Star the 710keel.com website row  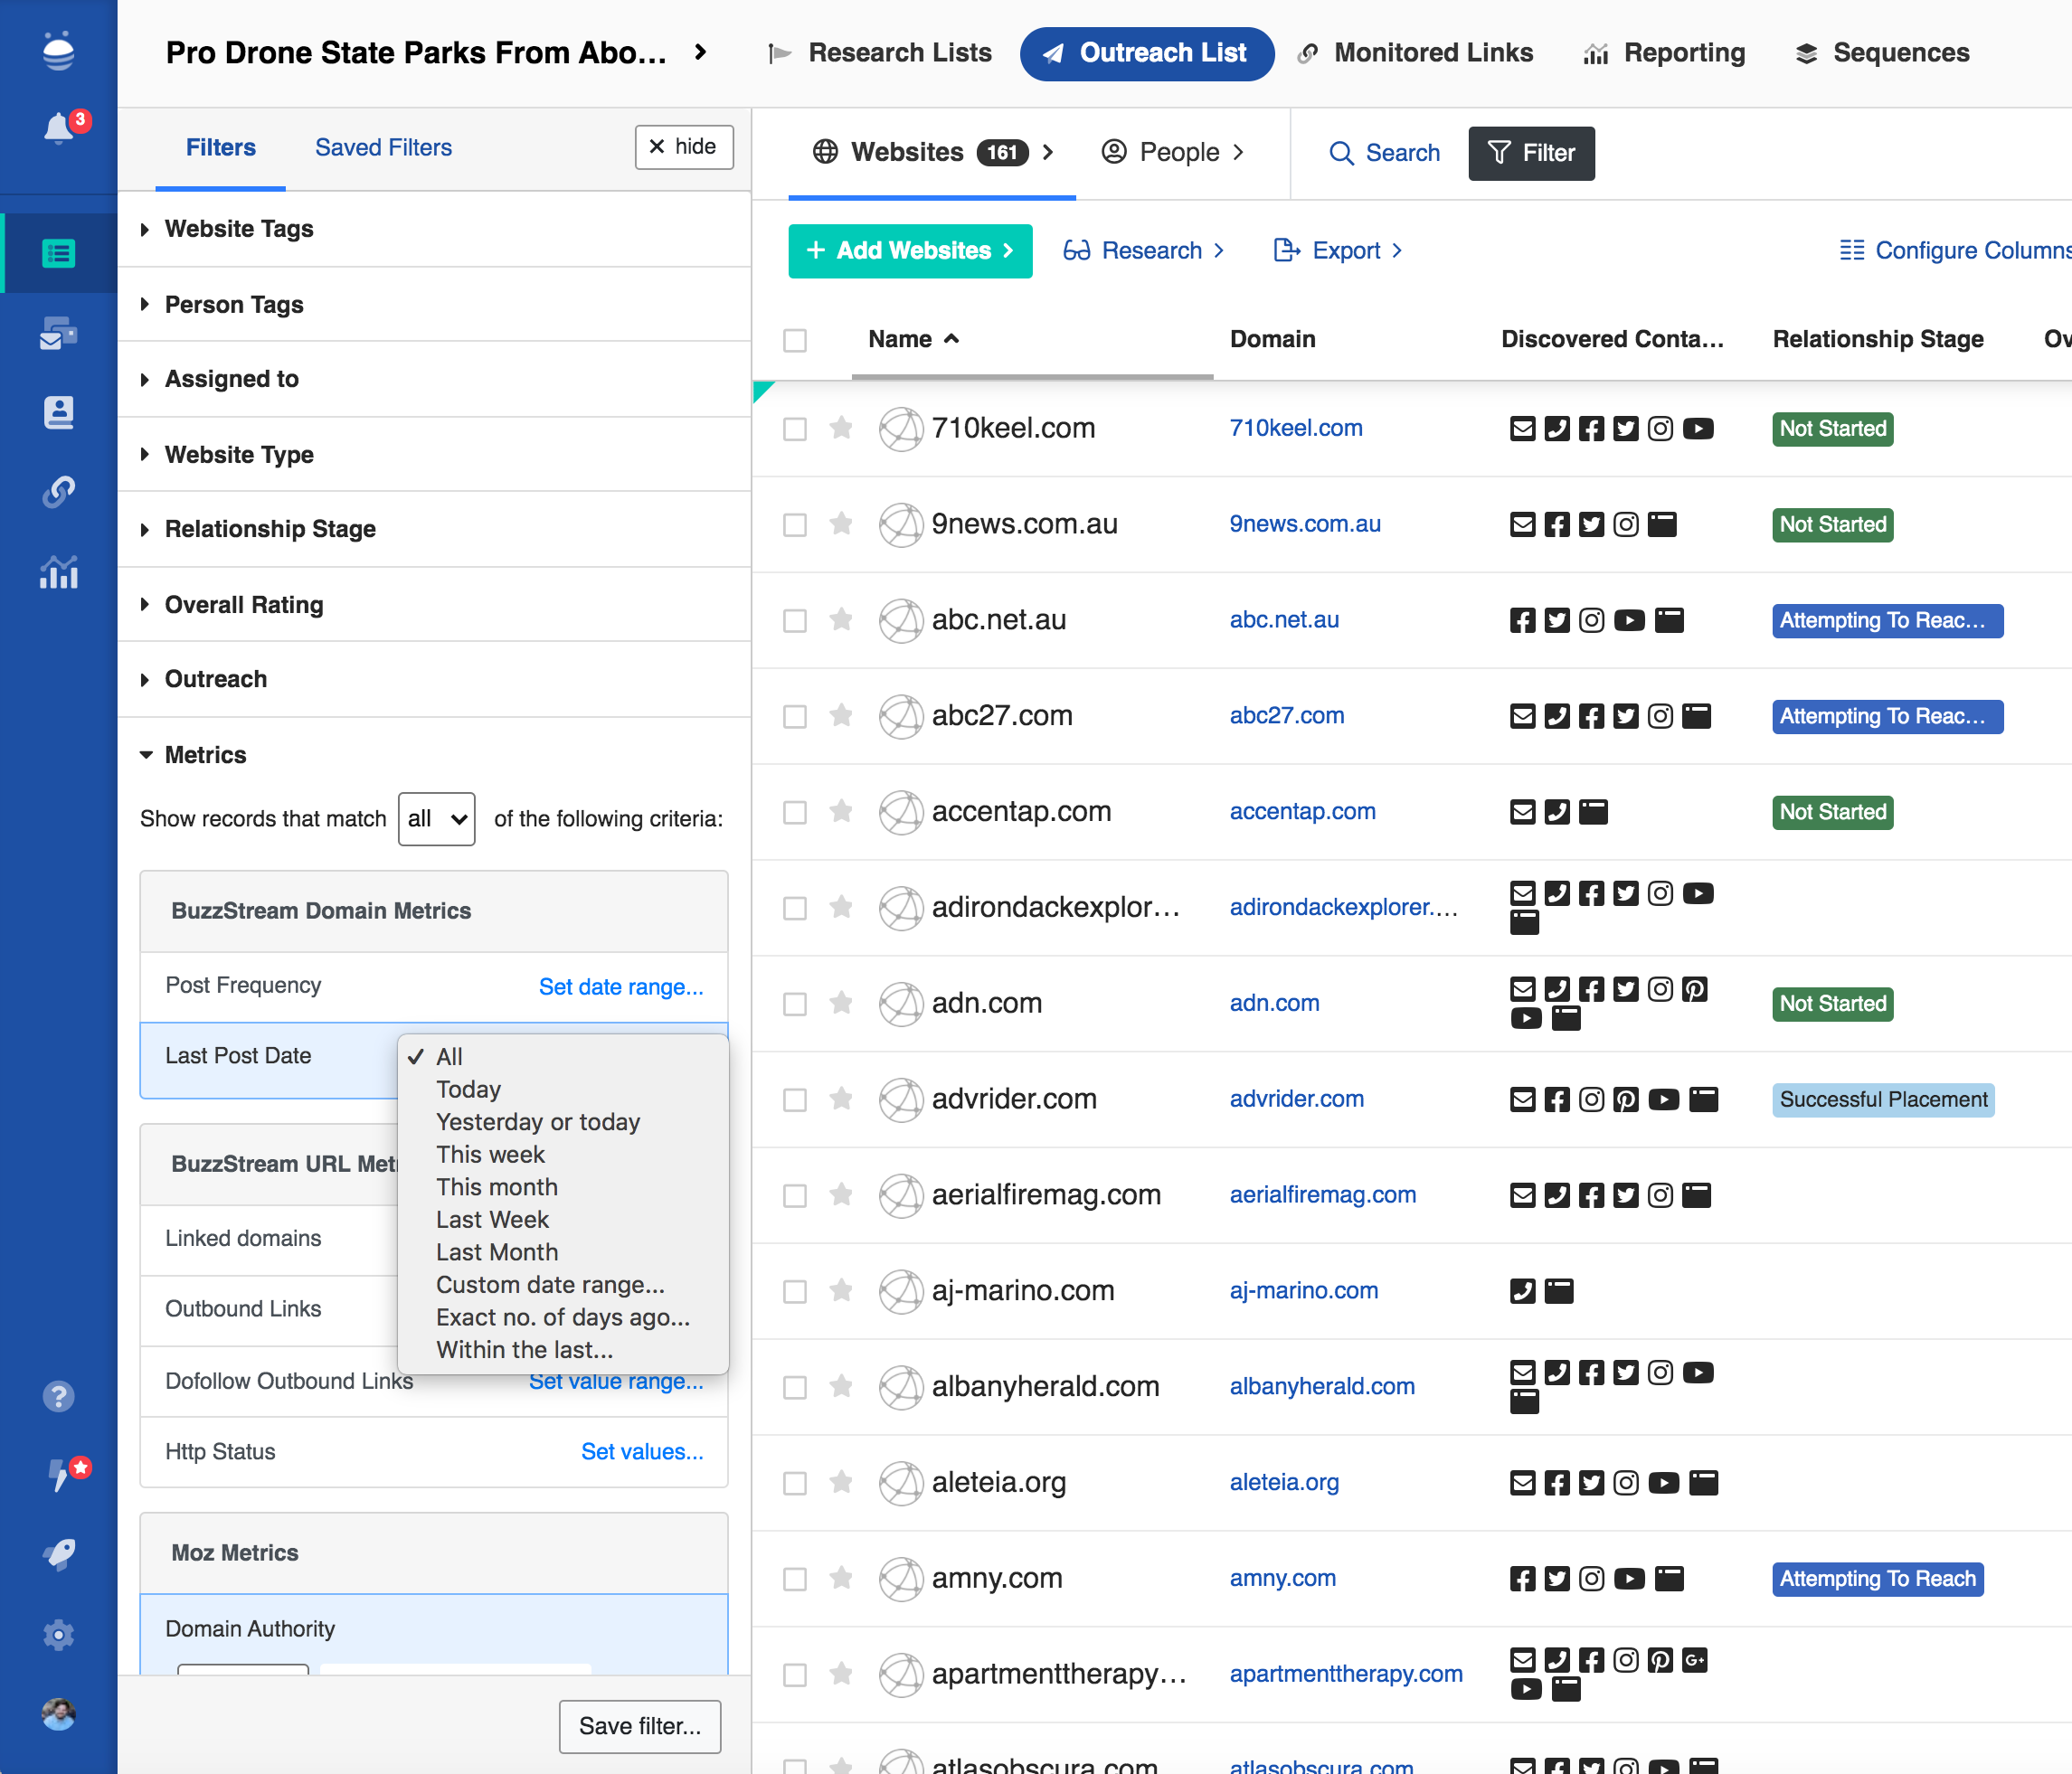pos(841,428)
